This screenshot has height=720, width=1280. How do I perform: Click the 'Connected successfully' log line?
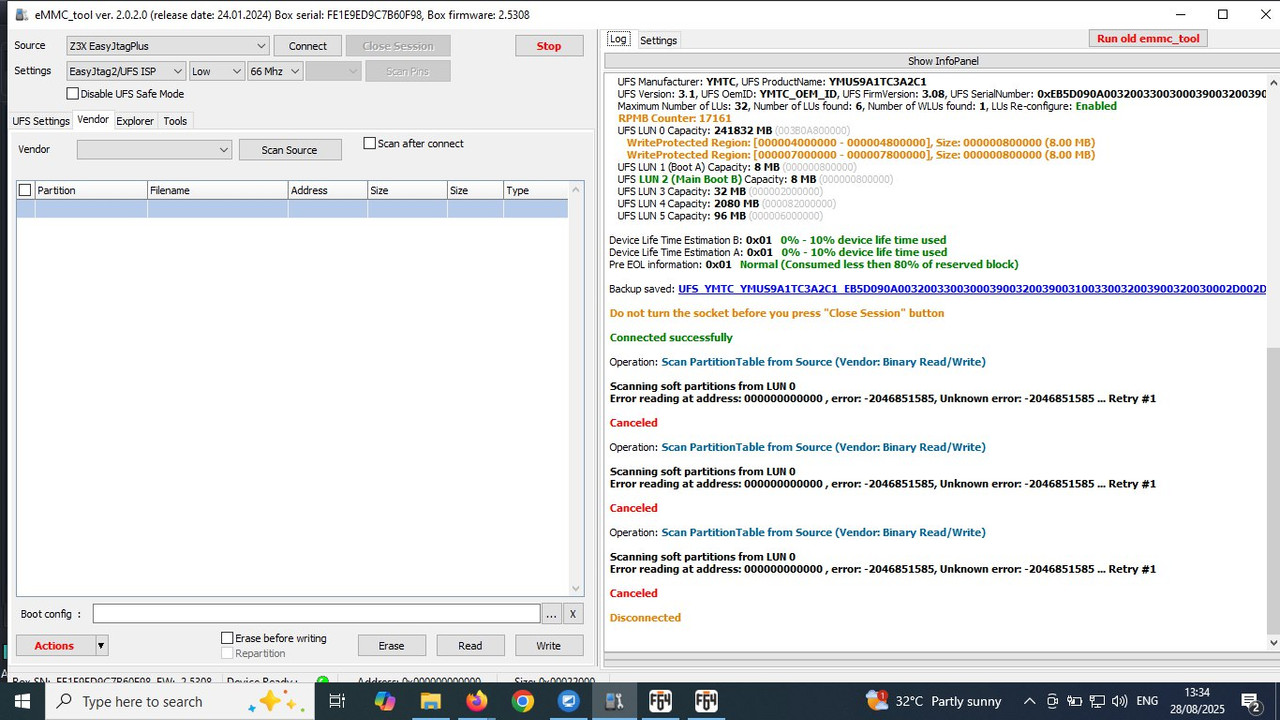click(x=671, y=338)
